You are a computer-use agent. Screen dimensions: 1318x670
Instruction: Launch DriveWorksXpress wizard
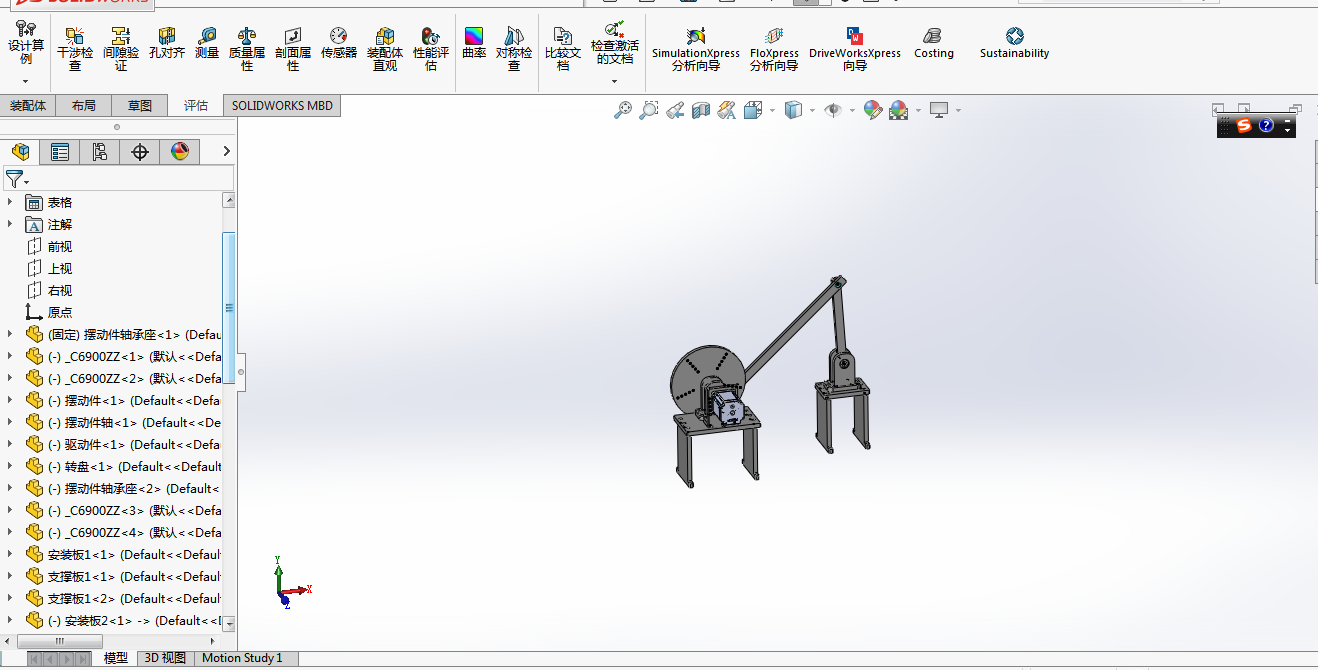click(x=855, y=50)
